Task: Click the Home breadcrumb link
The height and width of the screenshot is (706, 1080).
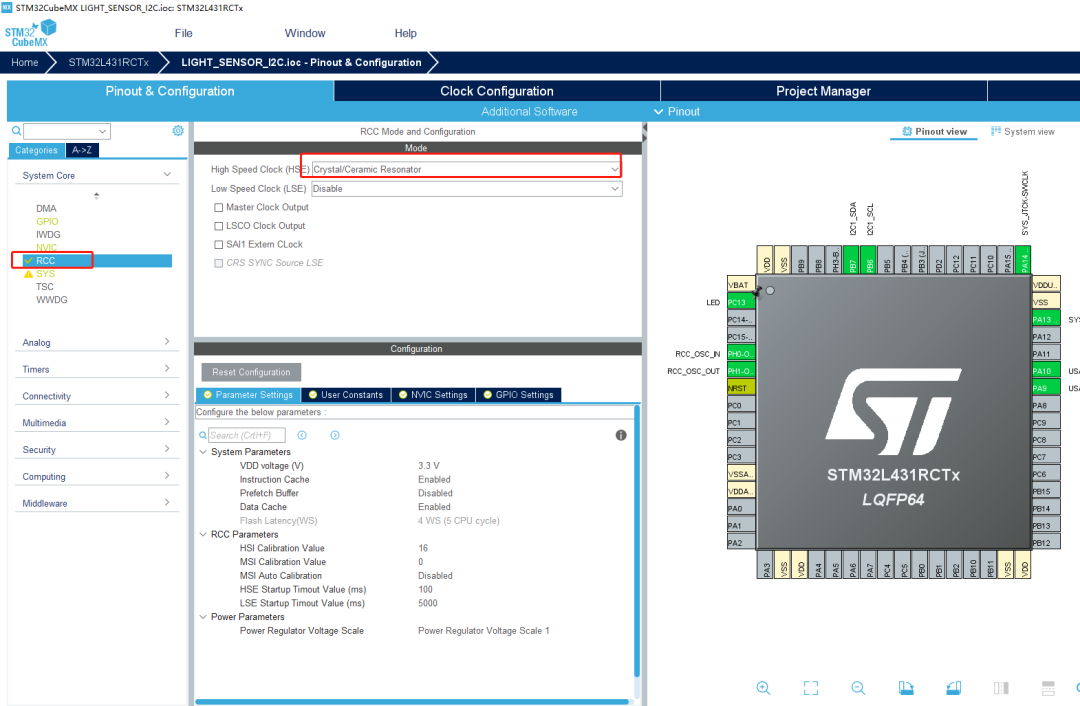Action: [x=25, y=62]
